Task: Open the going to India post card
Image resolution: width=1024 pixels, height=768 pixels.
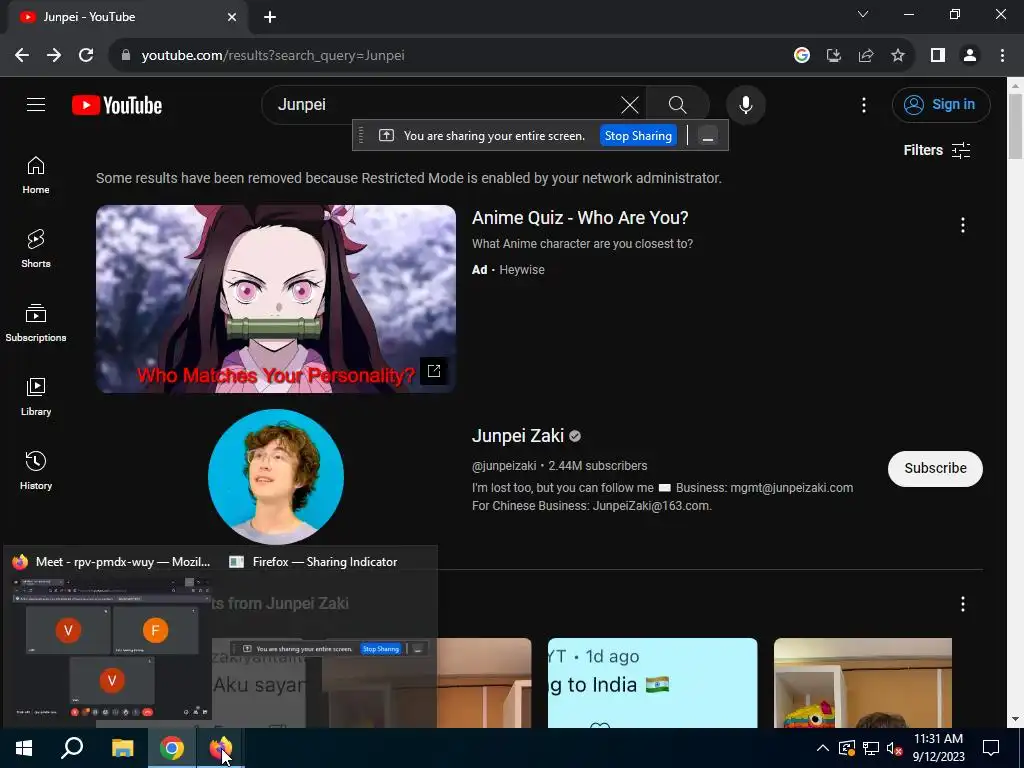Action: (x=652, y=682)
